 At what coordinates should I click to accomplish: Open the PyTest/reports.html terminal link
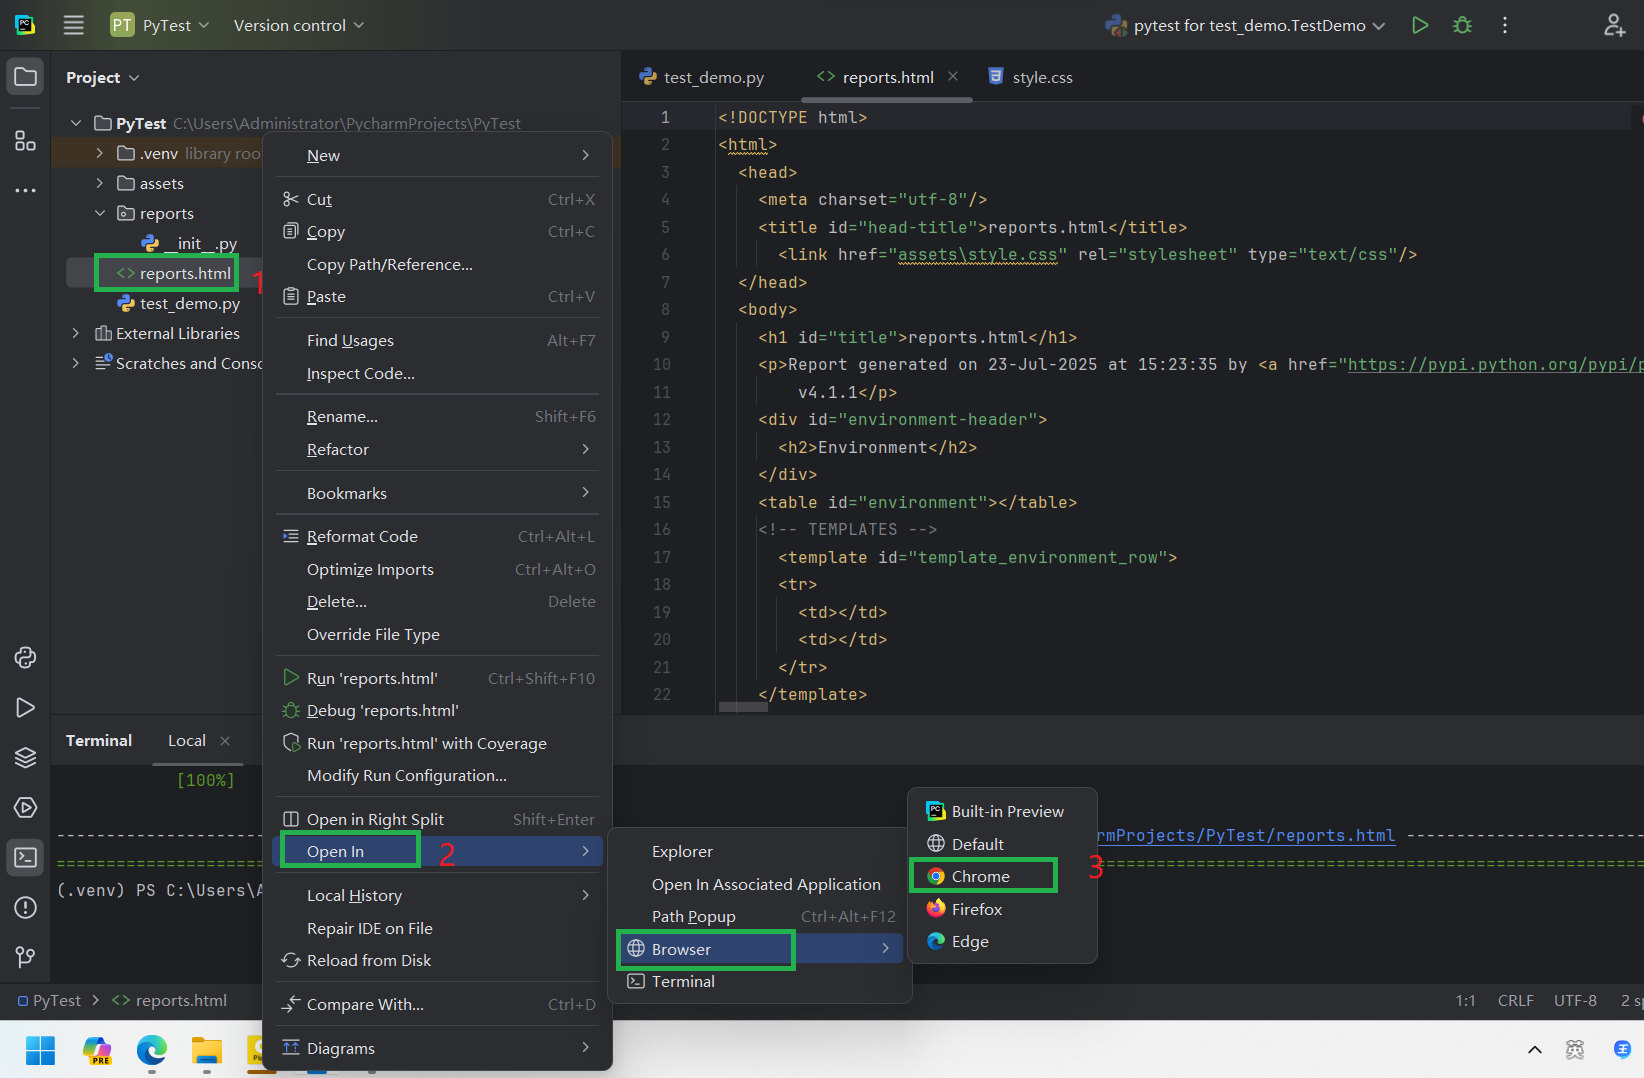click(1246, 835)
